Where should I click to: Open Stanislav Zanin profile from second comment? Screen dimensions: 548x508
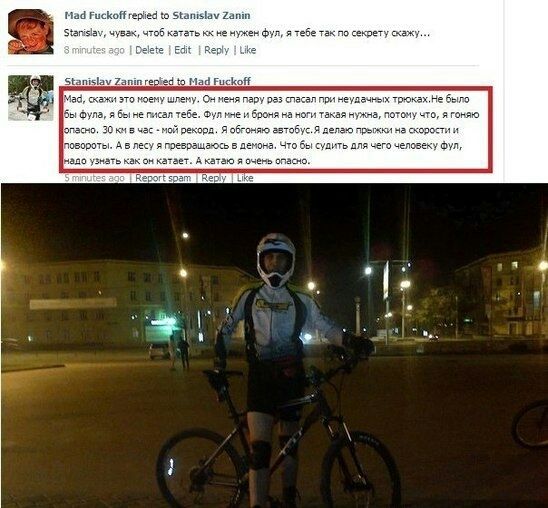(x=103, y=81)
